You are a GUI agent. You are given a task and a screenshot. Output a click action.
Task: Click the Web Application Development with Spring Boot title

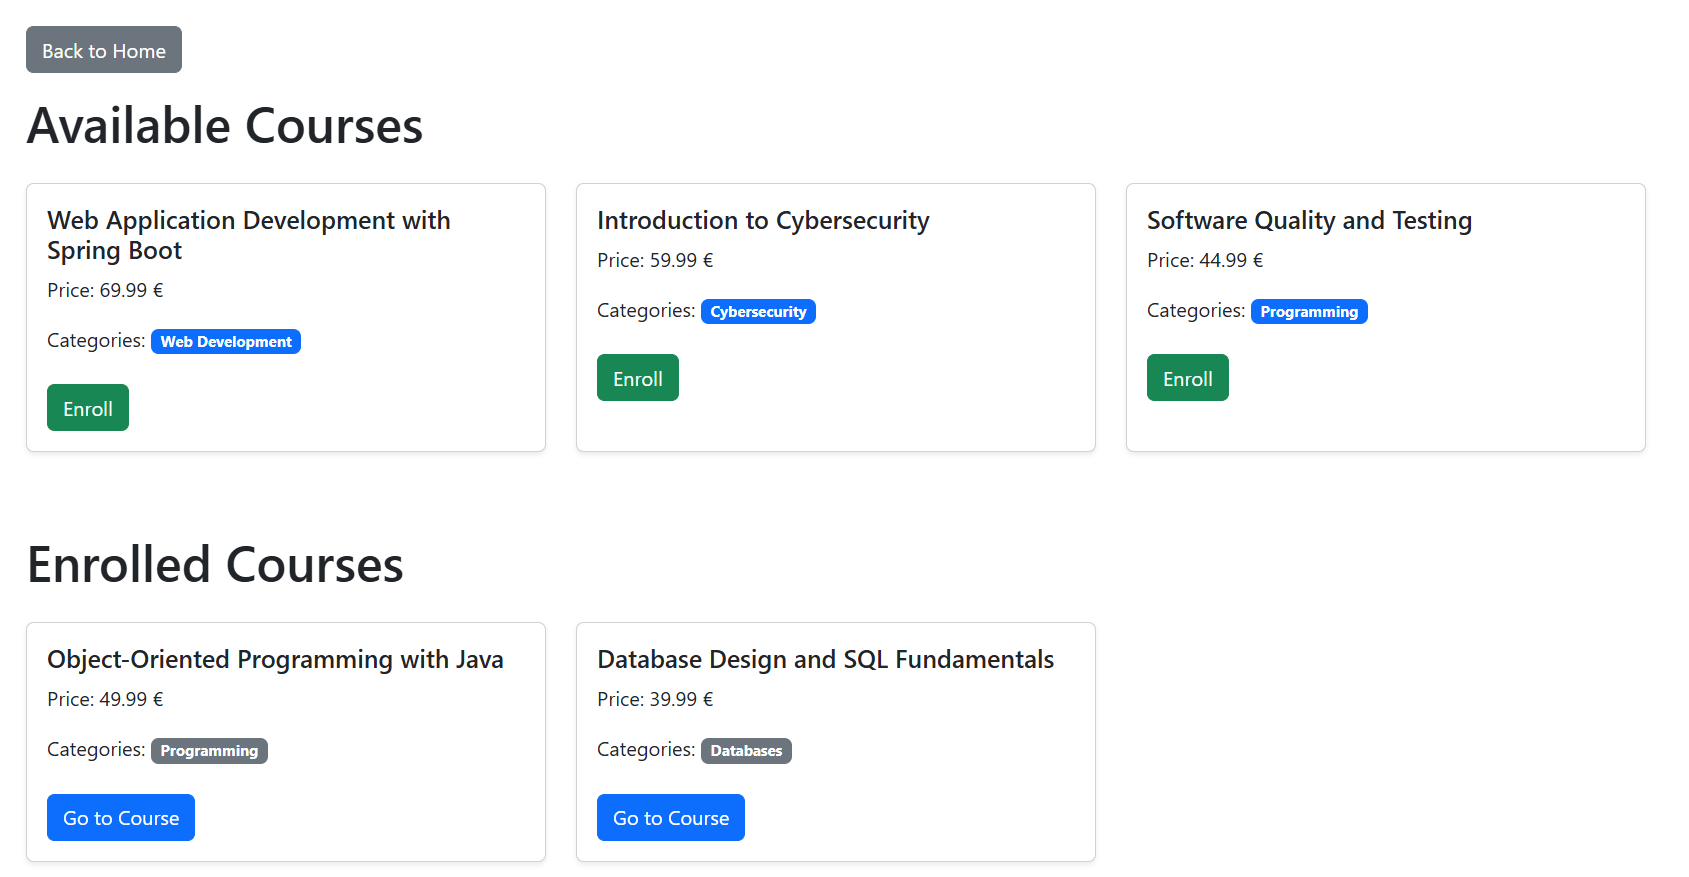click(x=248, y=235)
